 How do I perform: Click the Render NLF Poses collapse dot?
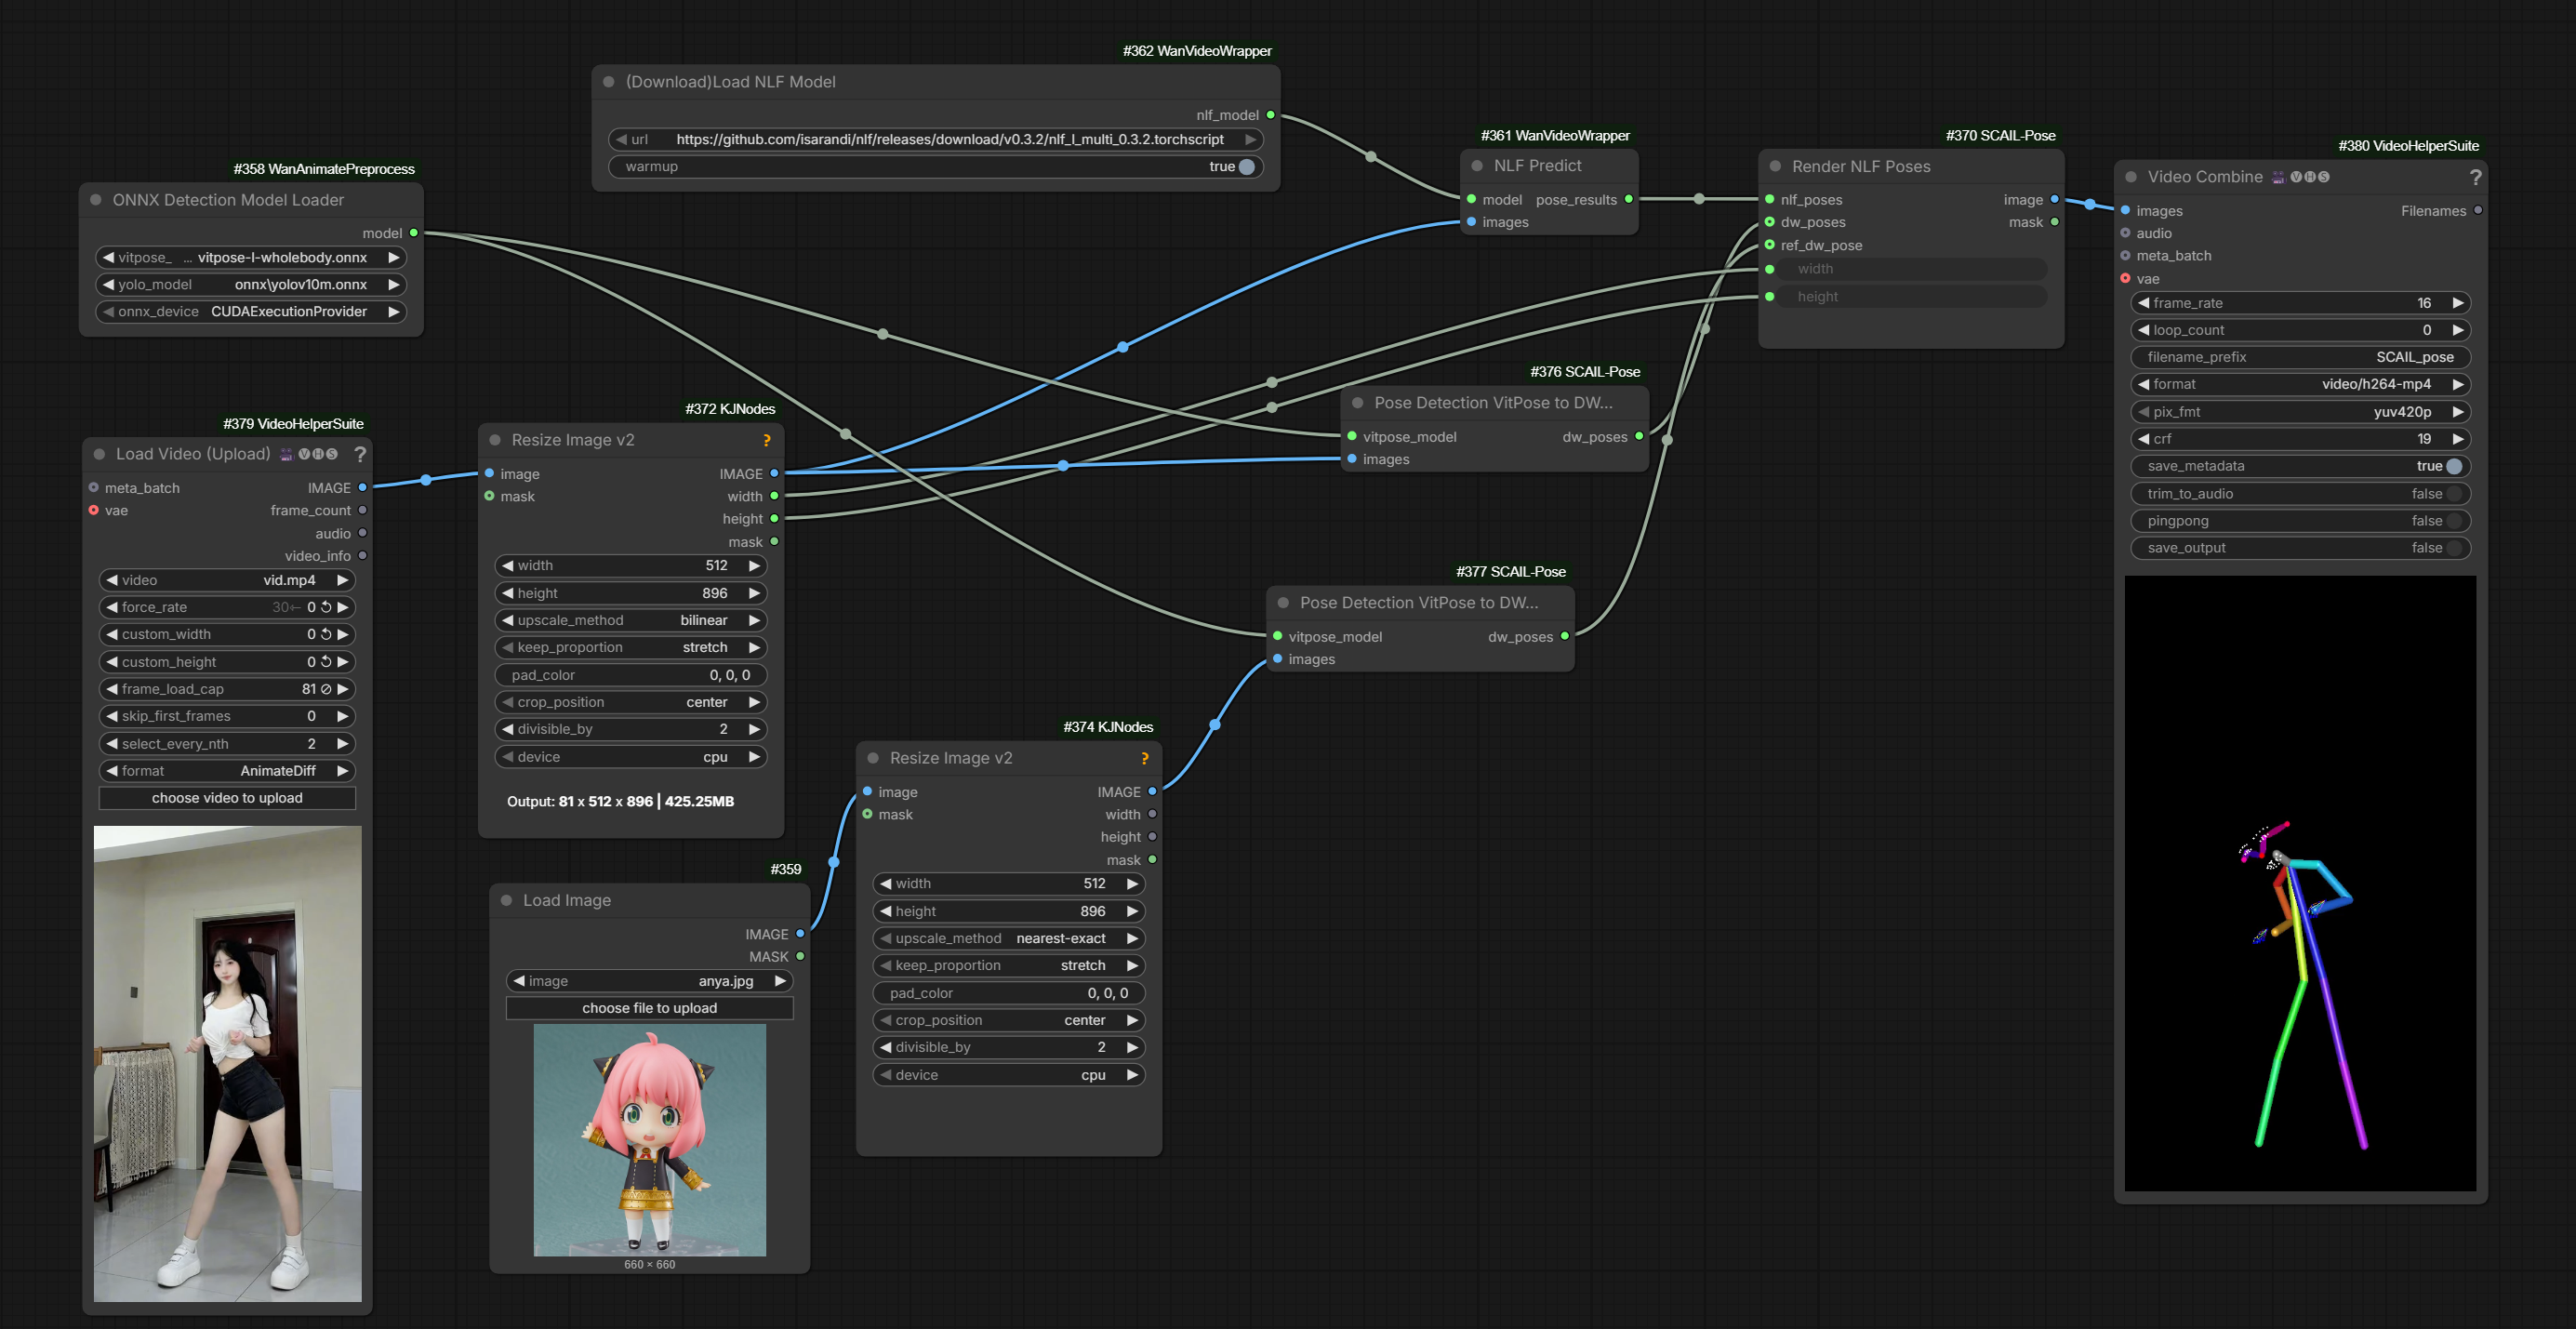[1775, 166]
